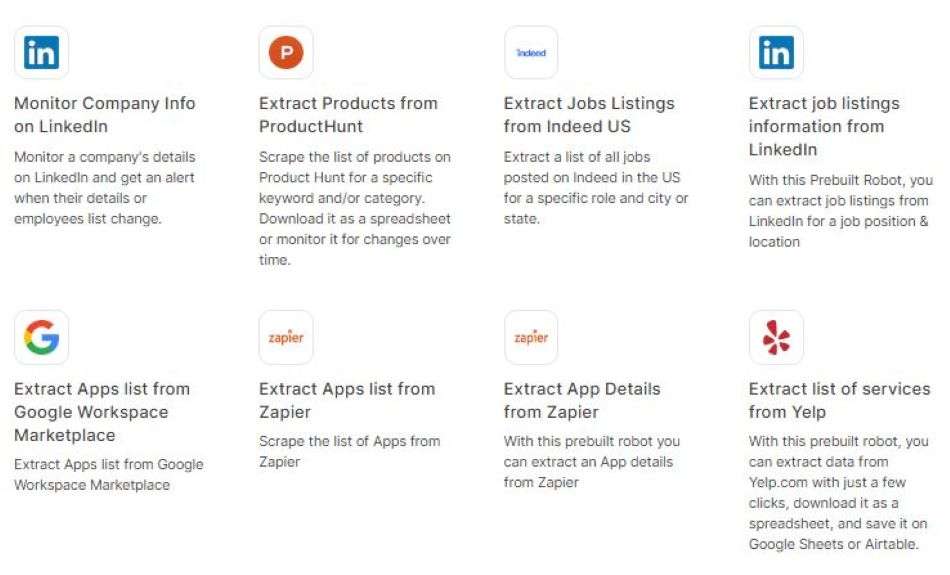Image resolution: width=950 pixels, height=575 pixels.
Task: Click the Indeed logo icon
Action: [531, 53]
